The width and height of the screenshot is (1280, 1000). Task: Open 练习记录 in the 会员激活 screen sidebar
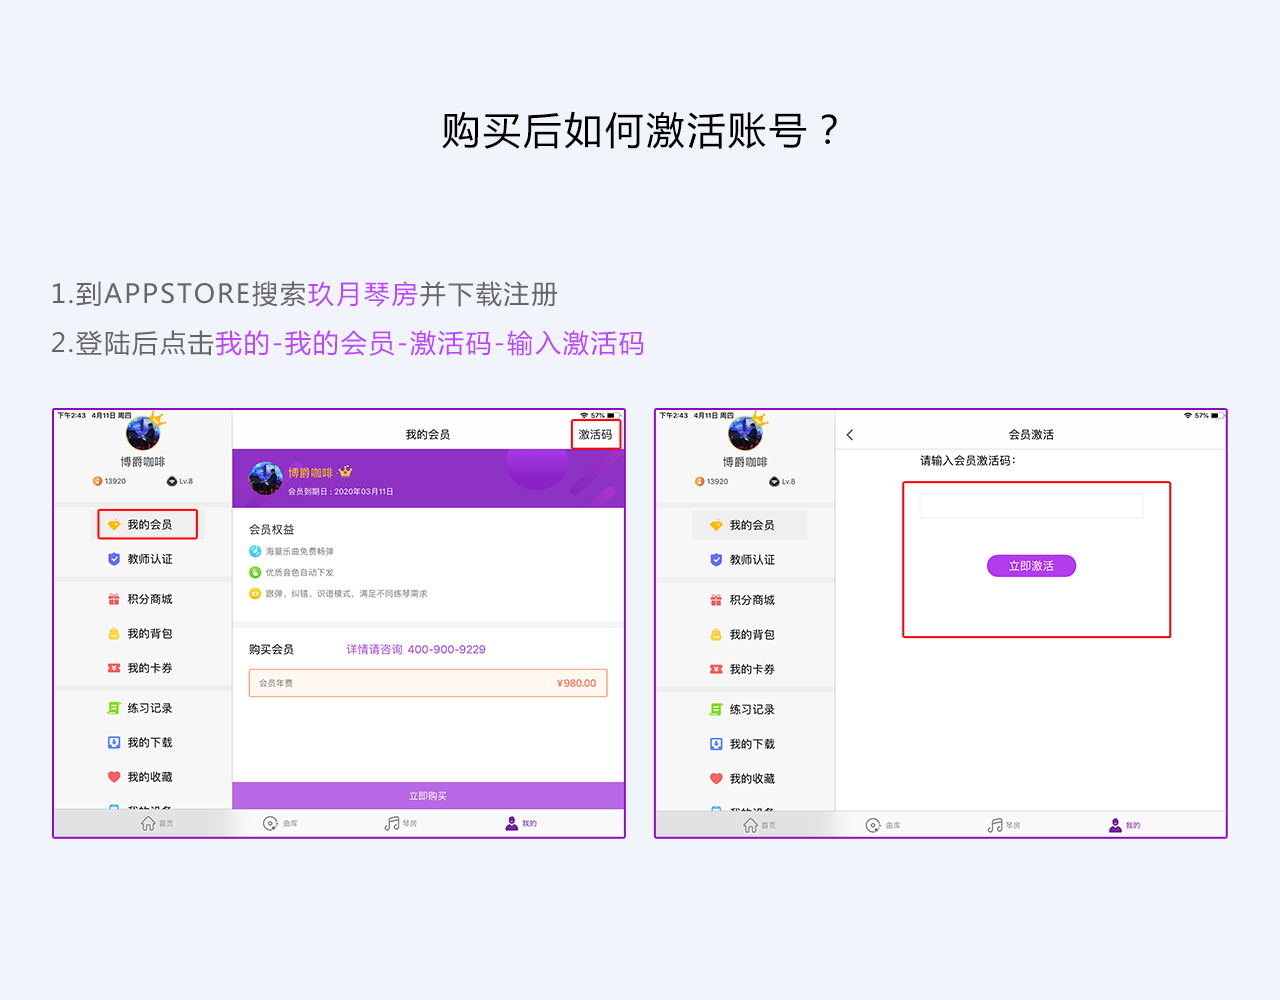tap(742, 709)
